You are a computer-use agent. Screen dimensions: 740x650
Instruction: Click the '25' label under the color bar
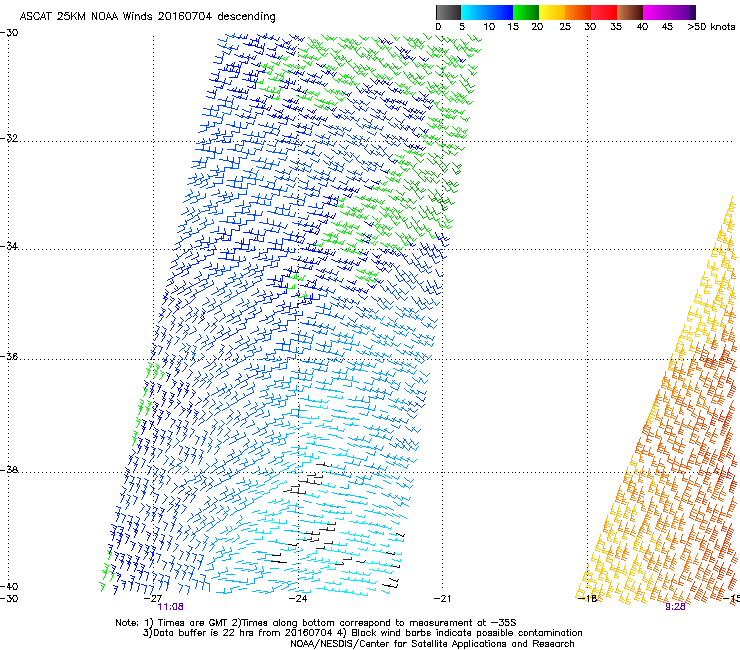[x=565, y=27]
